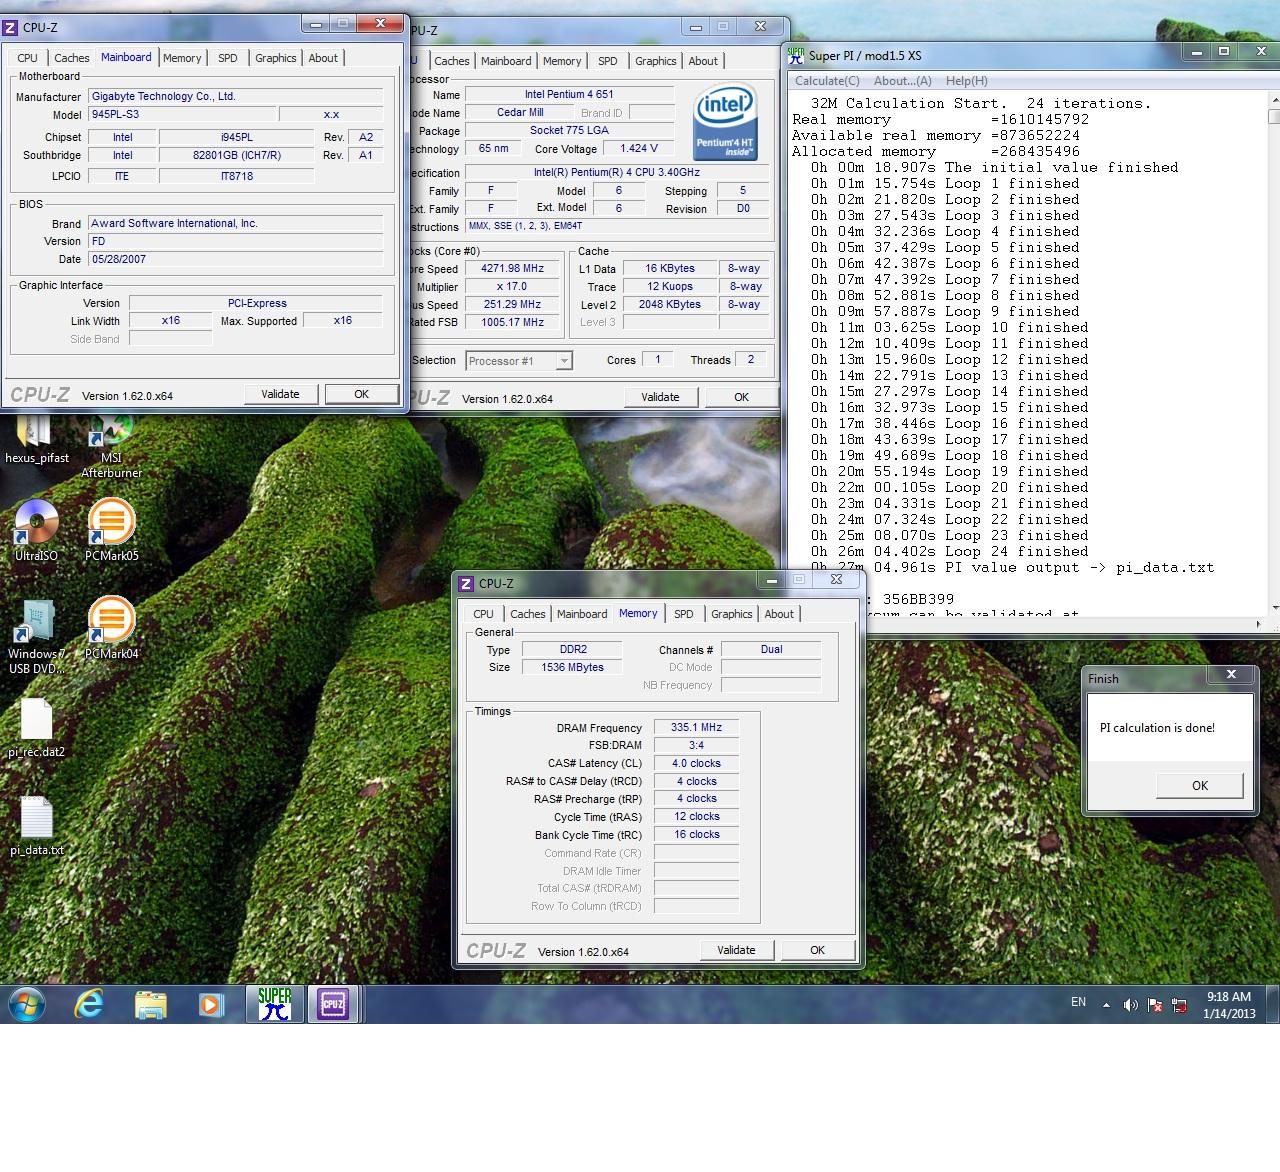
Task: Click Super PI vertical scrollbar
Action: (x=1274, y=350)
